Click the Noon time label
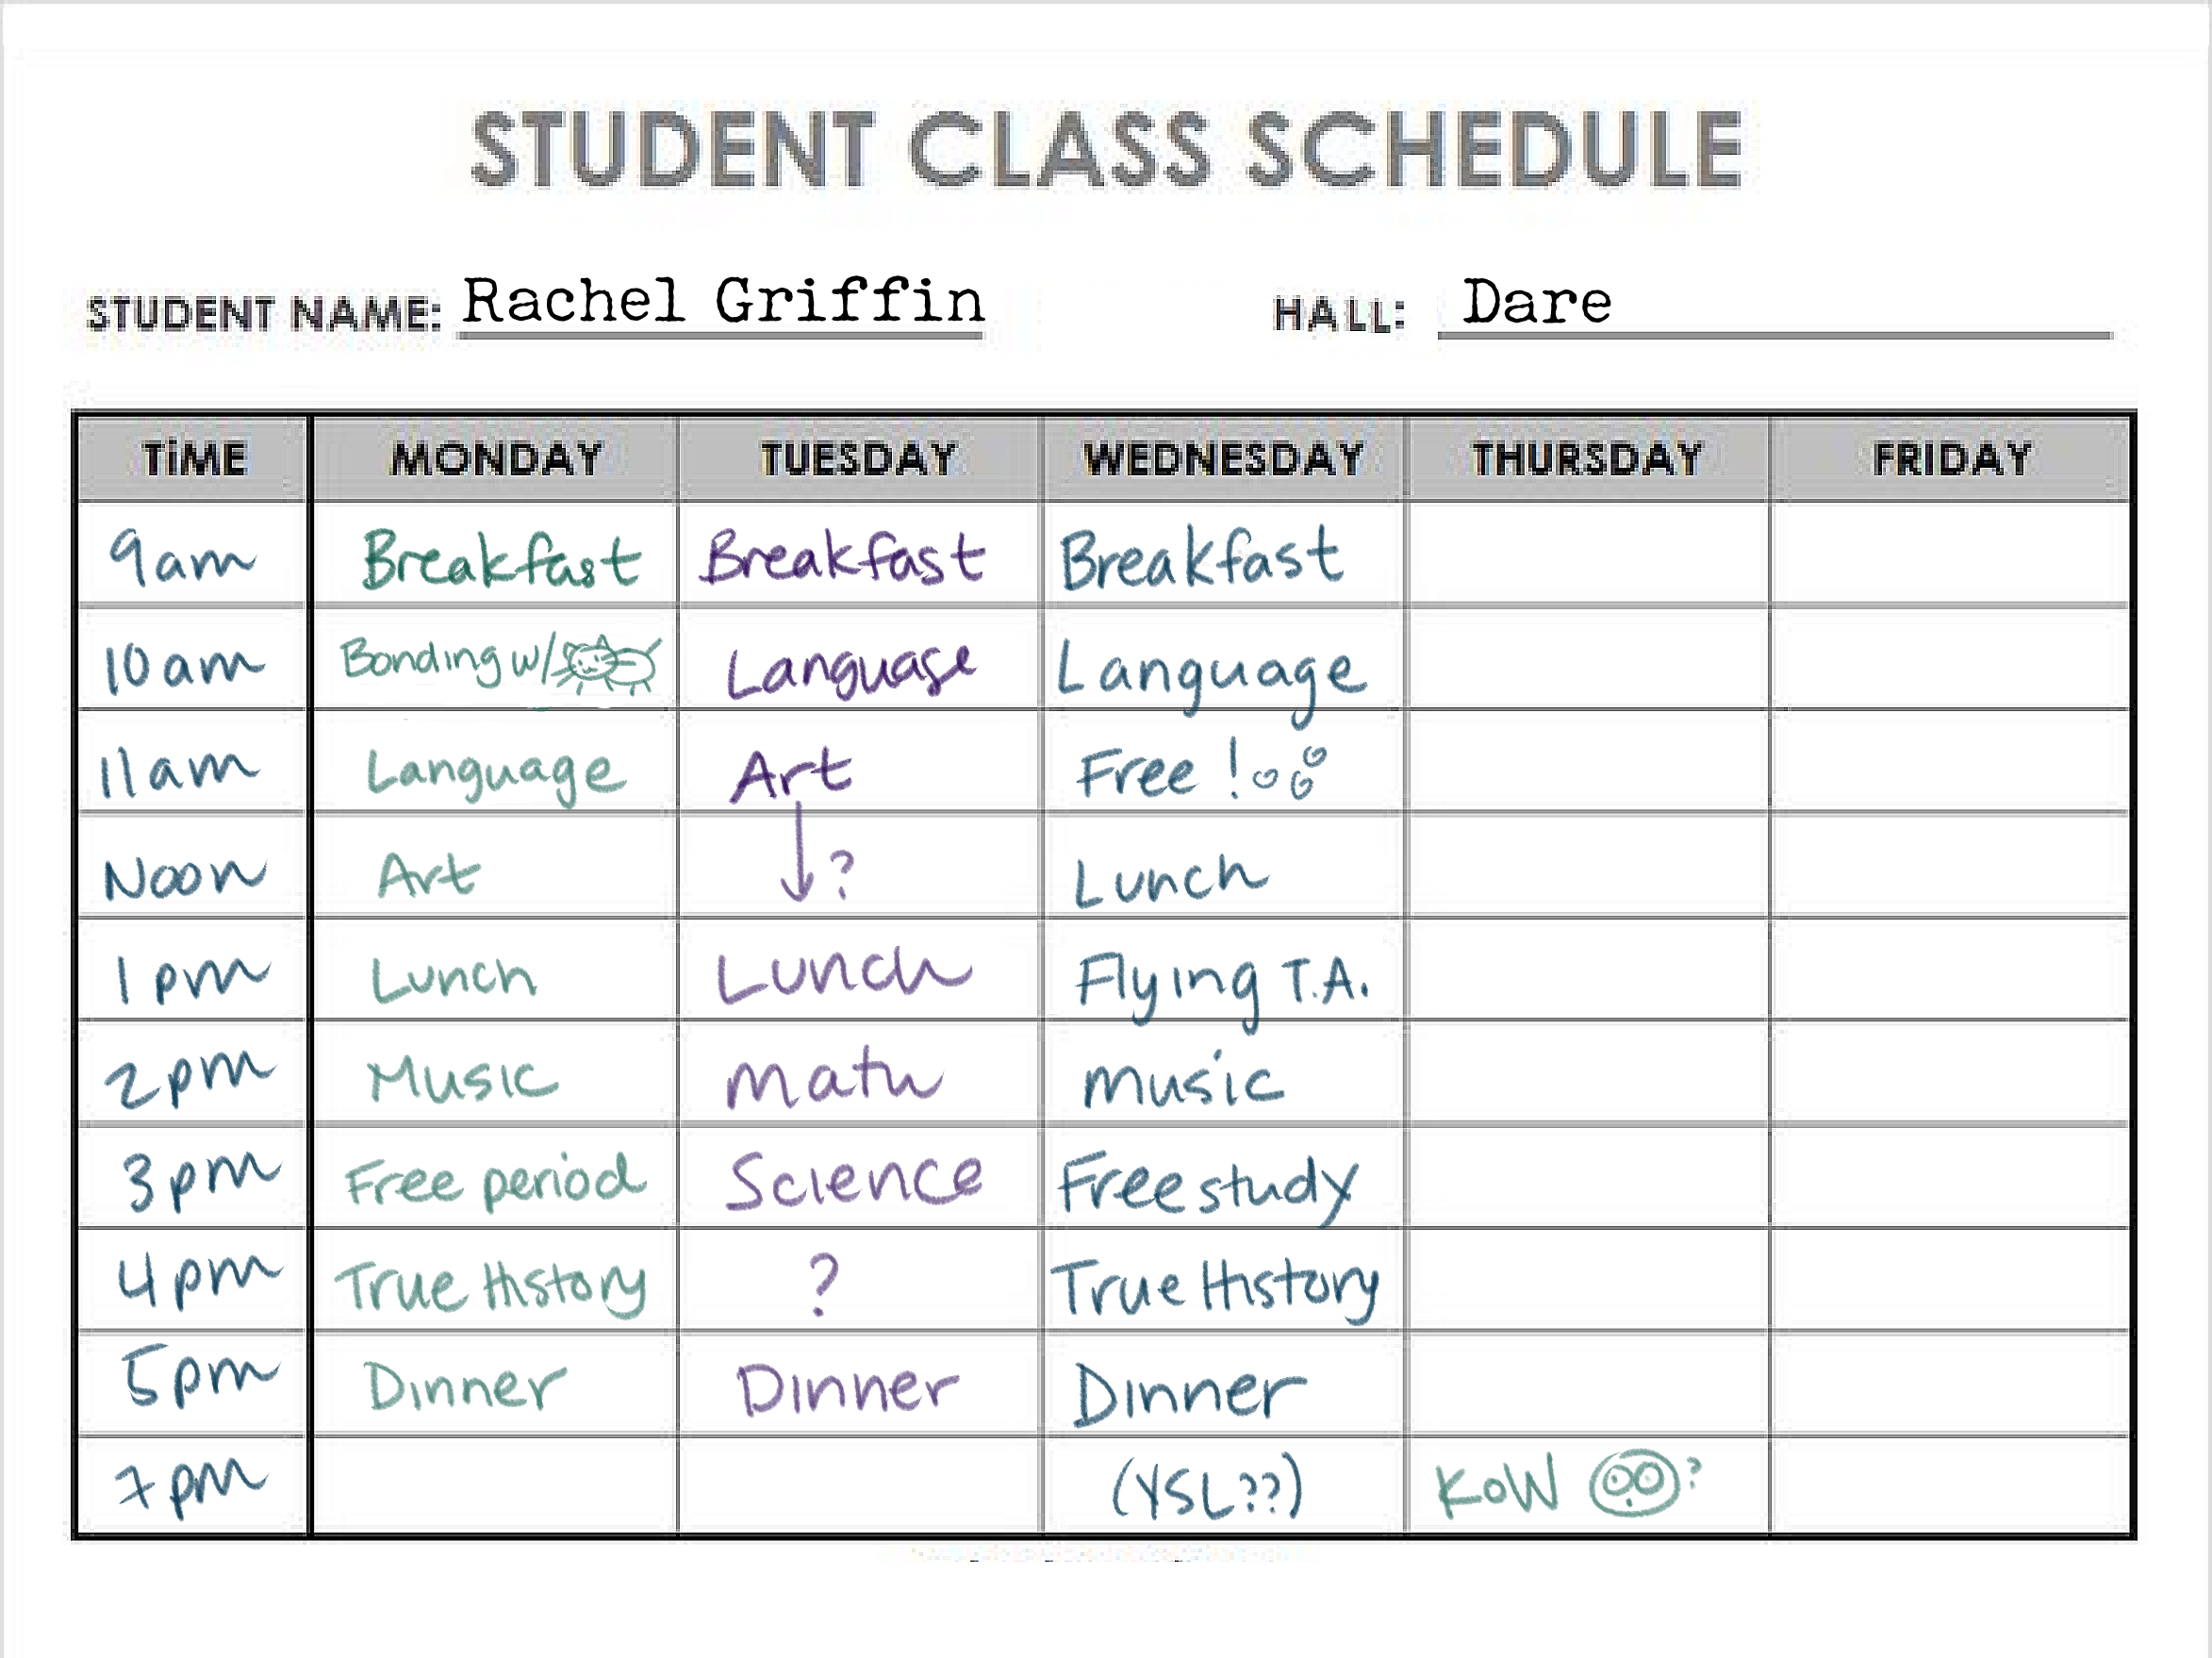2212x1658 pixels. [186, 878]
